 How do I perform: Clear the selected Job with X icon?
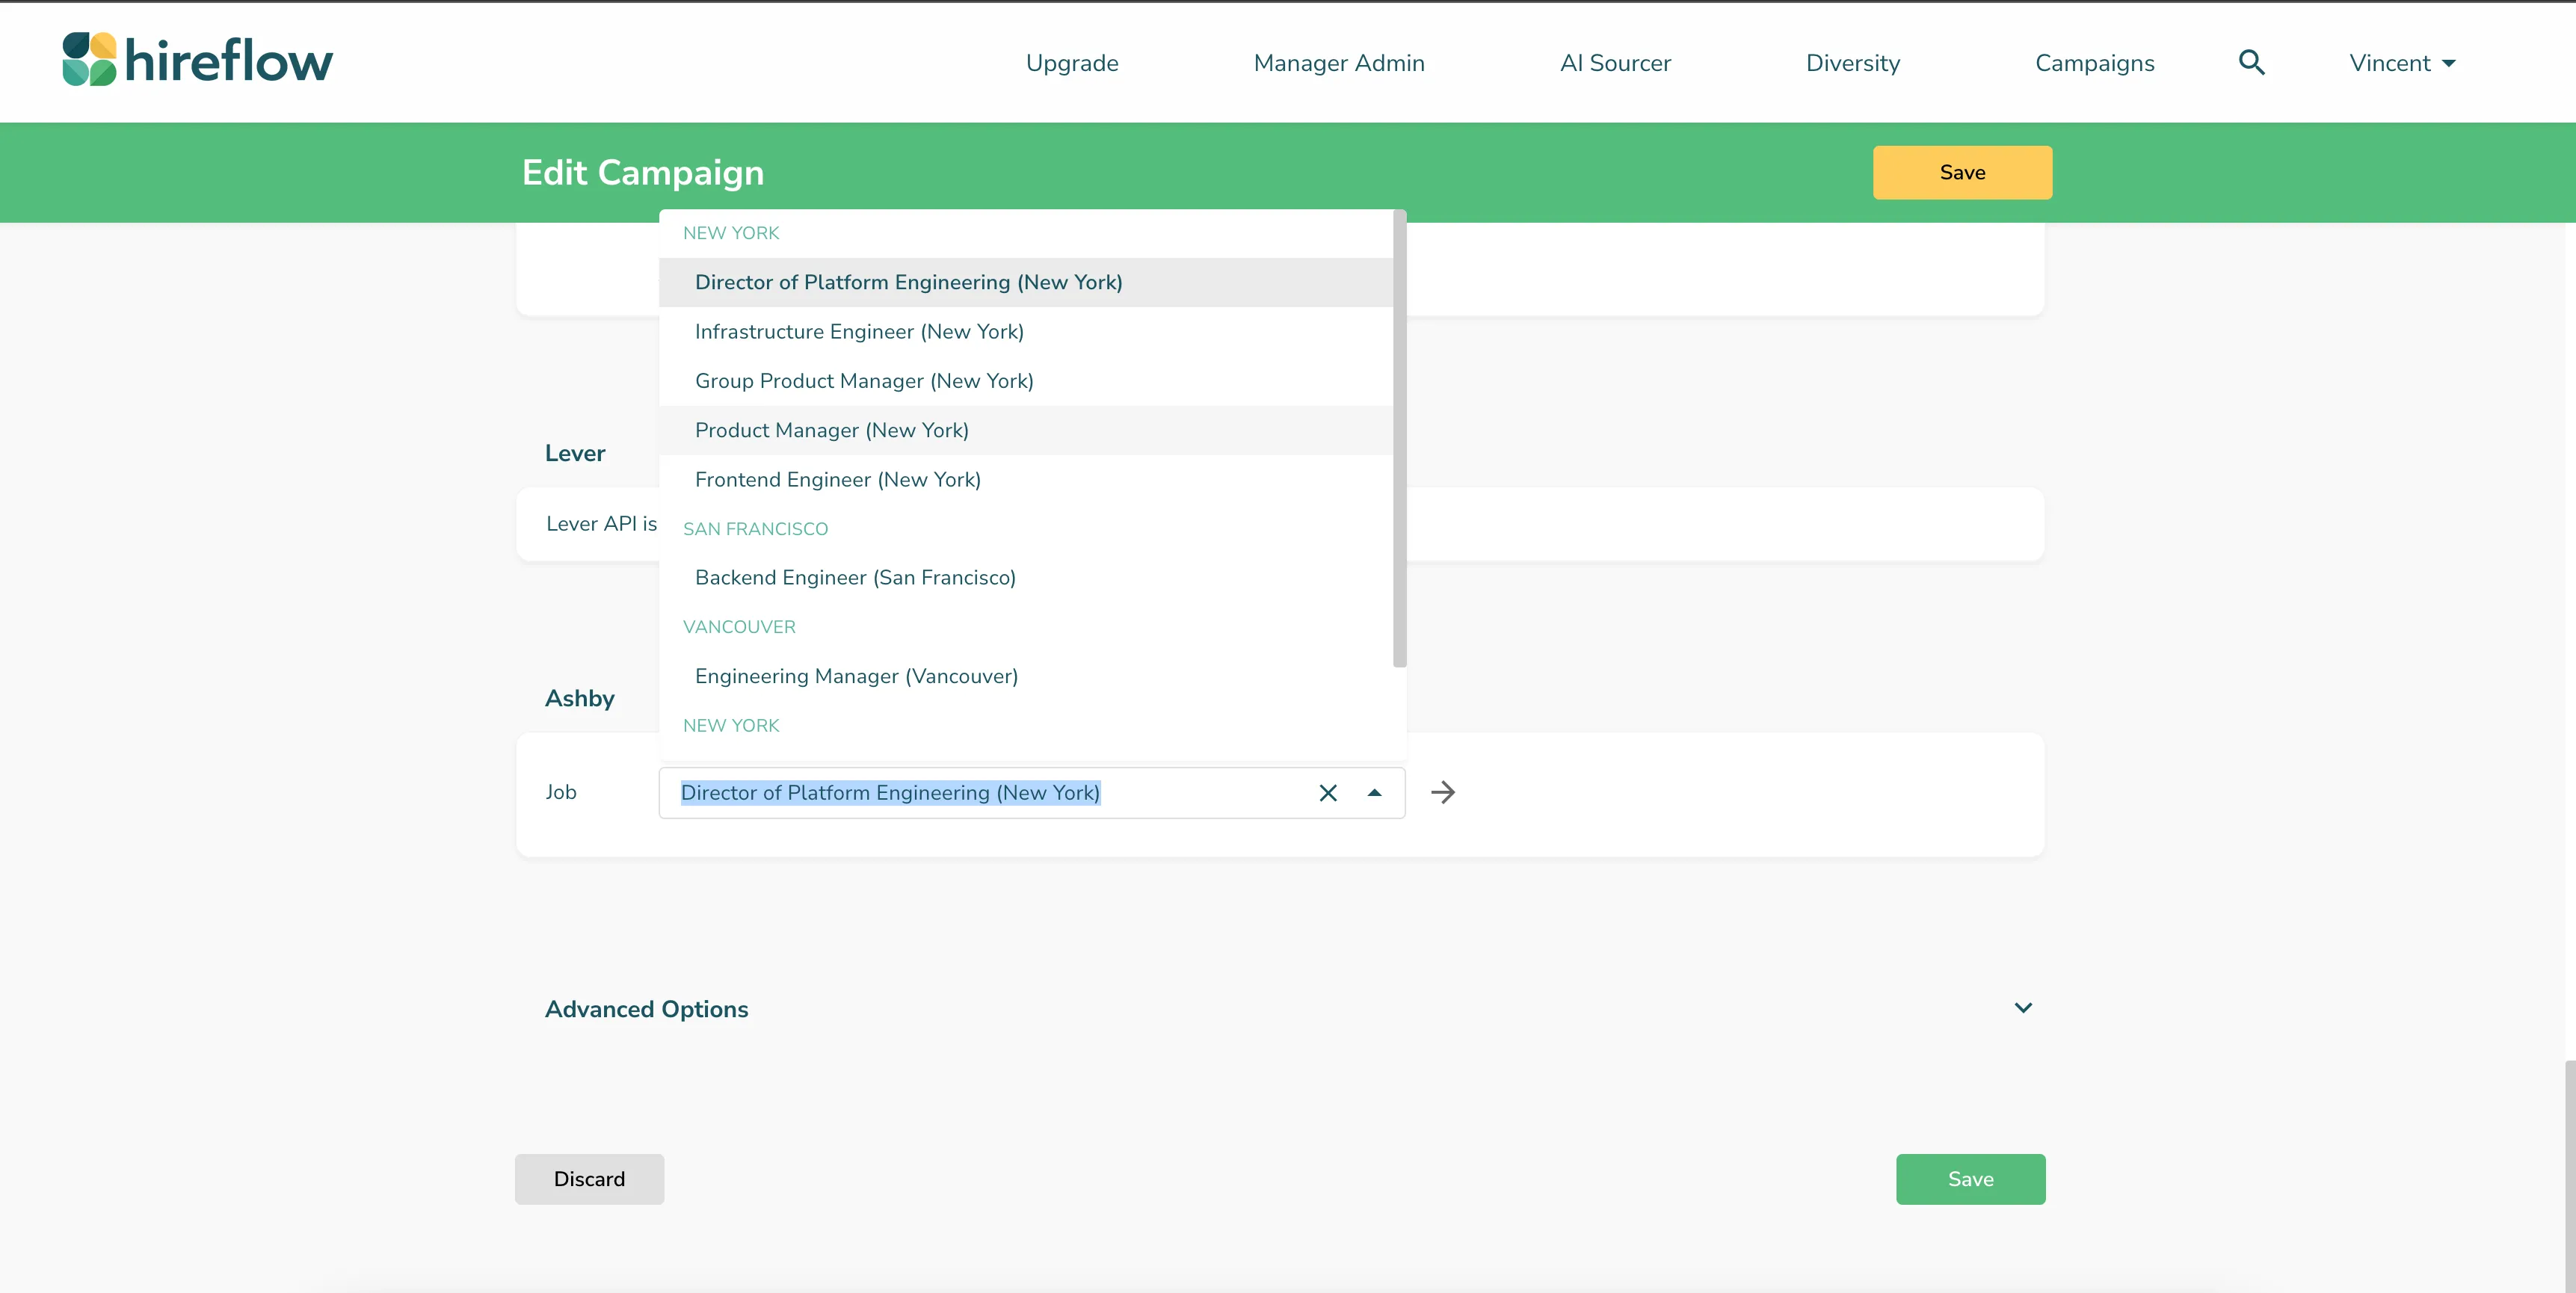tap(1328, 793)
